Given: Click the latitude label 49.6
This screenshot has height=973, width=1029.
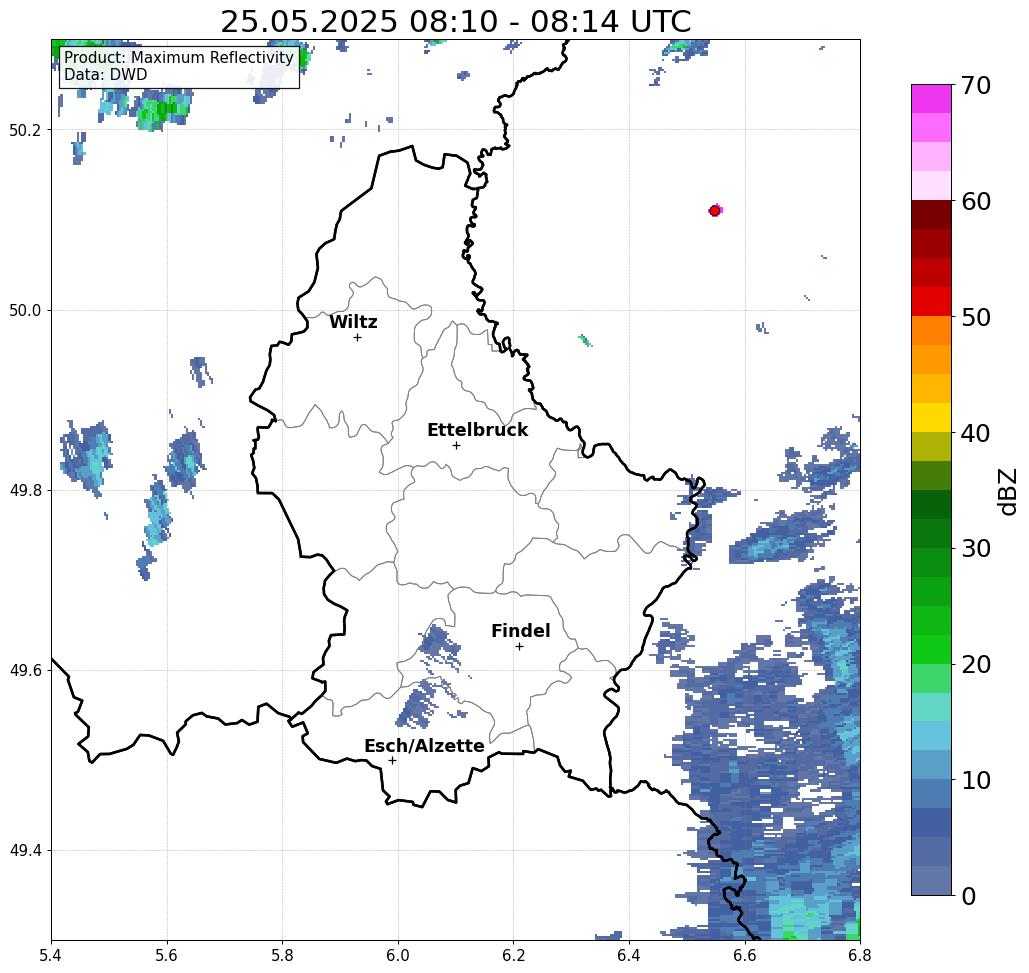Looking at the screenshot, I should coord(24,671).
